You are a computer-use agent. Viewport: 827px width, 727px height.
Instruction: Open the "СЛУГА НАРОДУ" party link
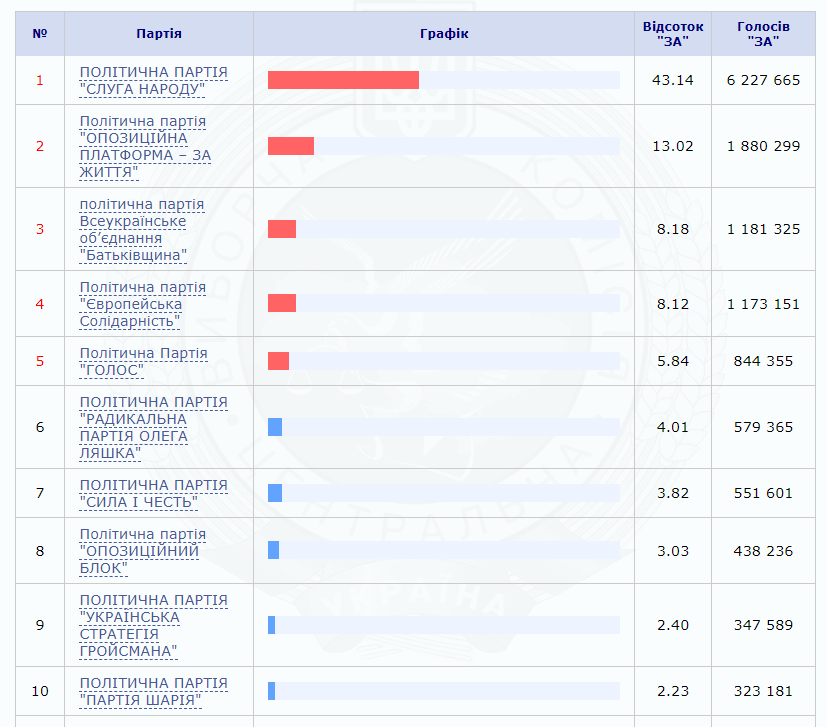point(153,81)
